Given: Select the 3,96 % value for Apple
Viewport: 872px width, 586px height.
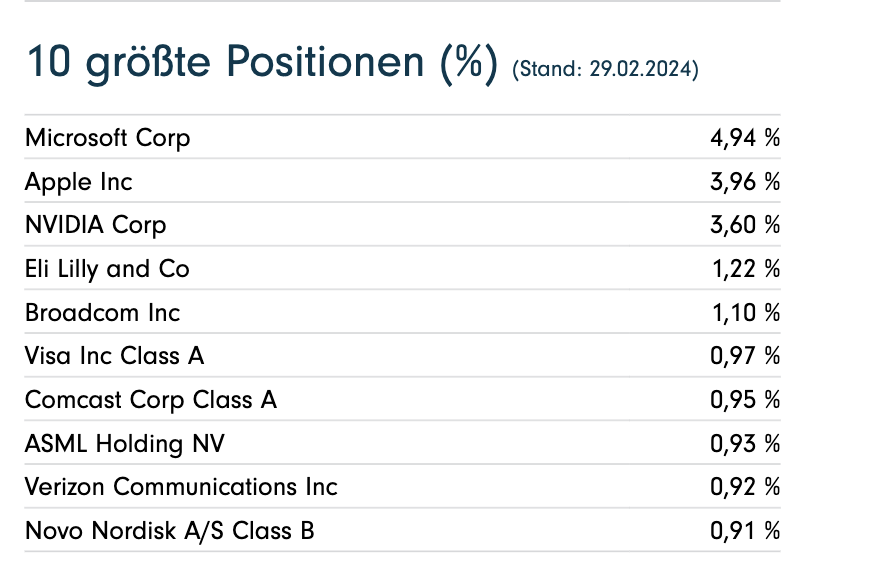Looking at the screenshot, I should point(744,182).
